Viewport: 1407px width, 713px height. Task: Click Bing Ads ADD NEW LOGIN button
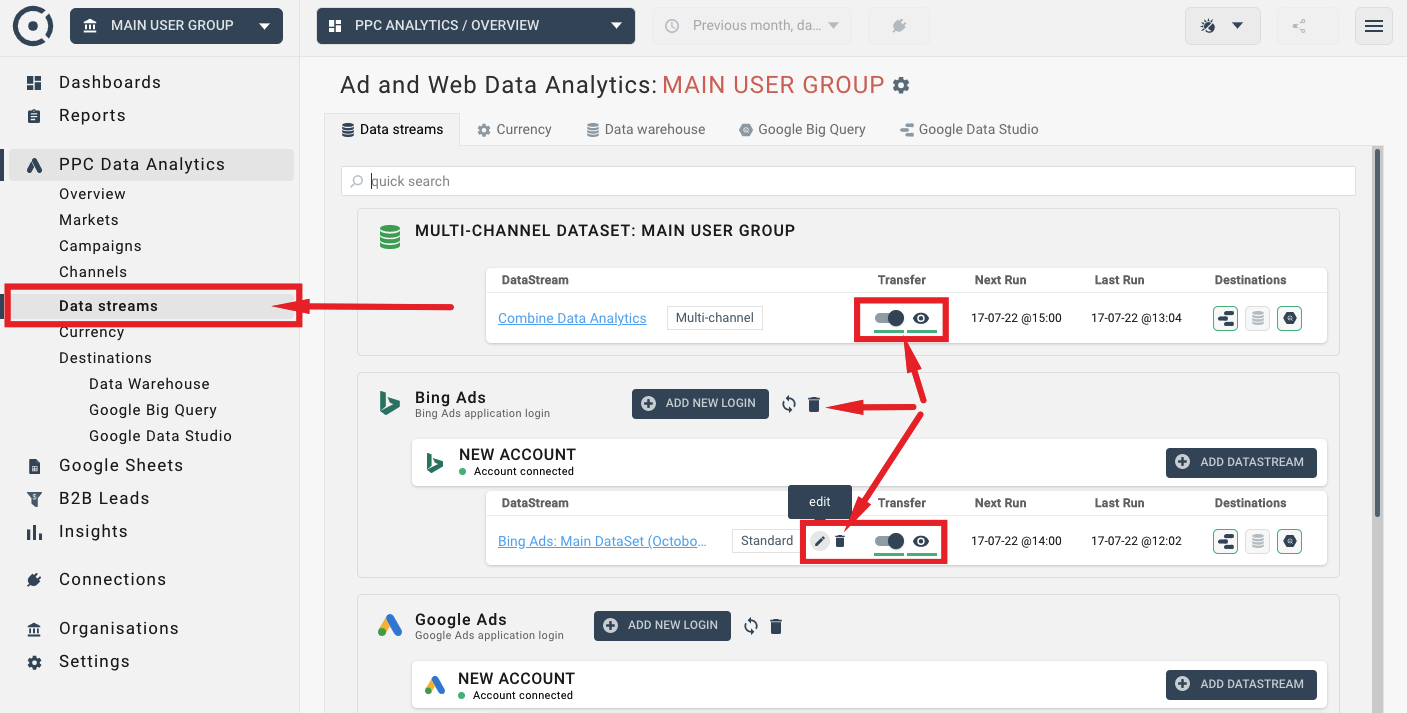pos(700,403)
